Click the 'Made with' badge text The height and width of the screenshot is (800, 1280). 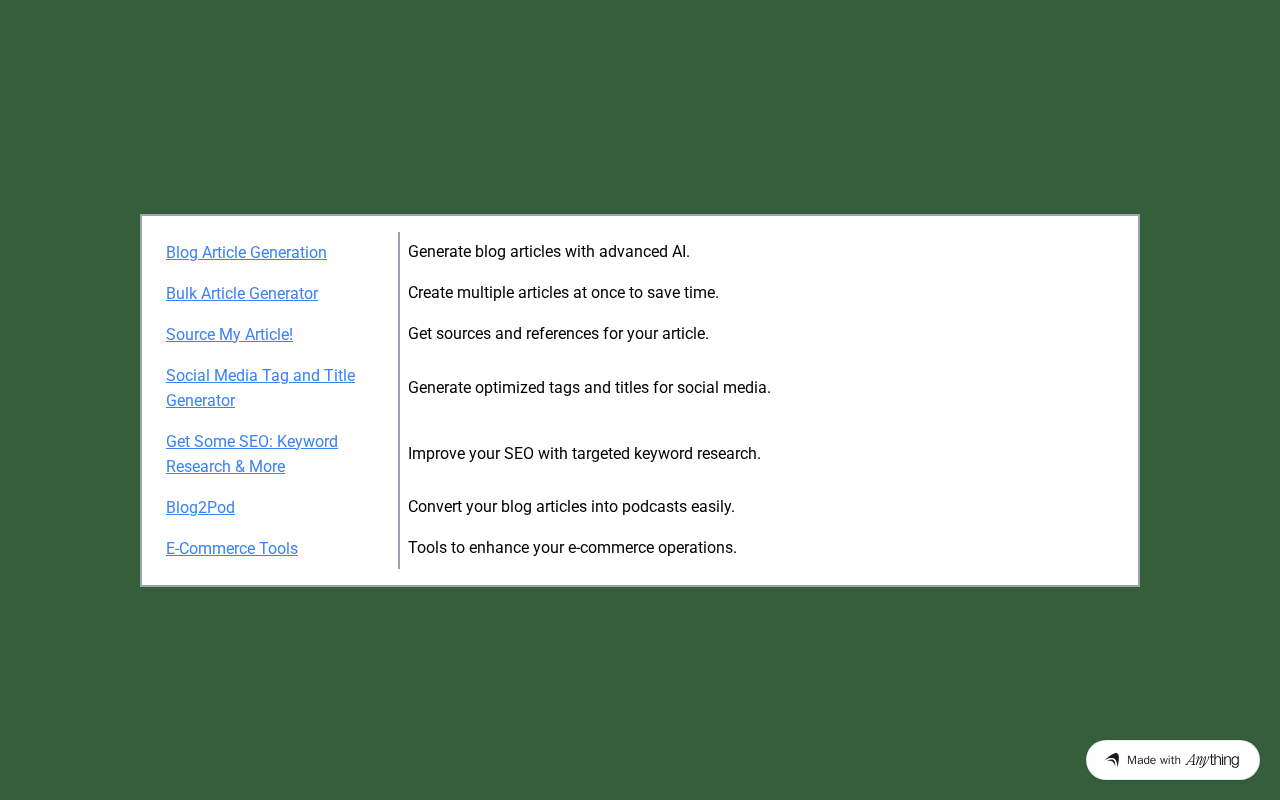(x=1154, y=760)
